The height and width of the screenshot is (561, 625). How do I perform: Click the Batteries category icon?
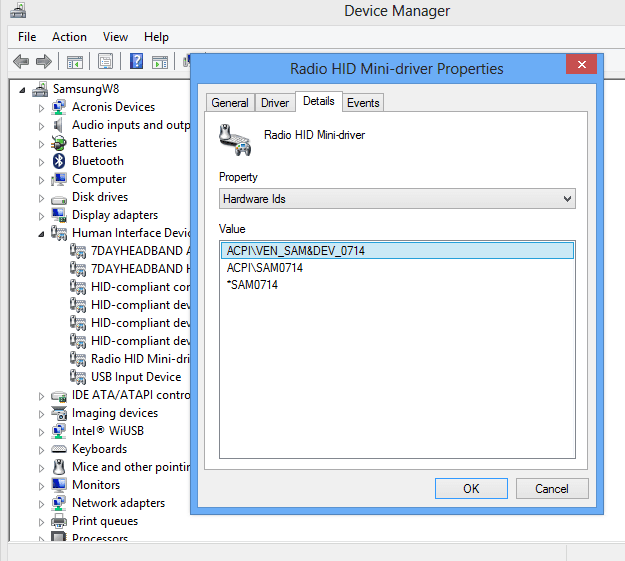(x=60, y=143)
